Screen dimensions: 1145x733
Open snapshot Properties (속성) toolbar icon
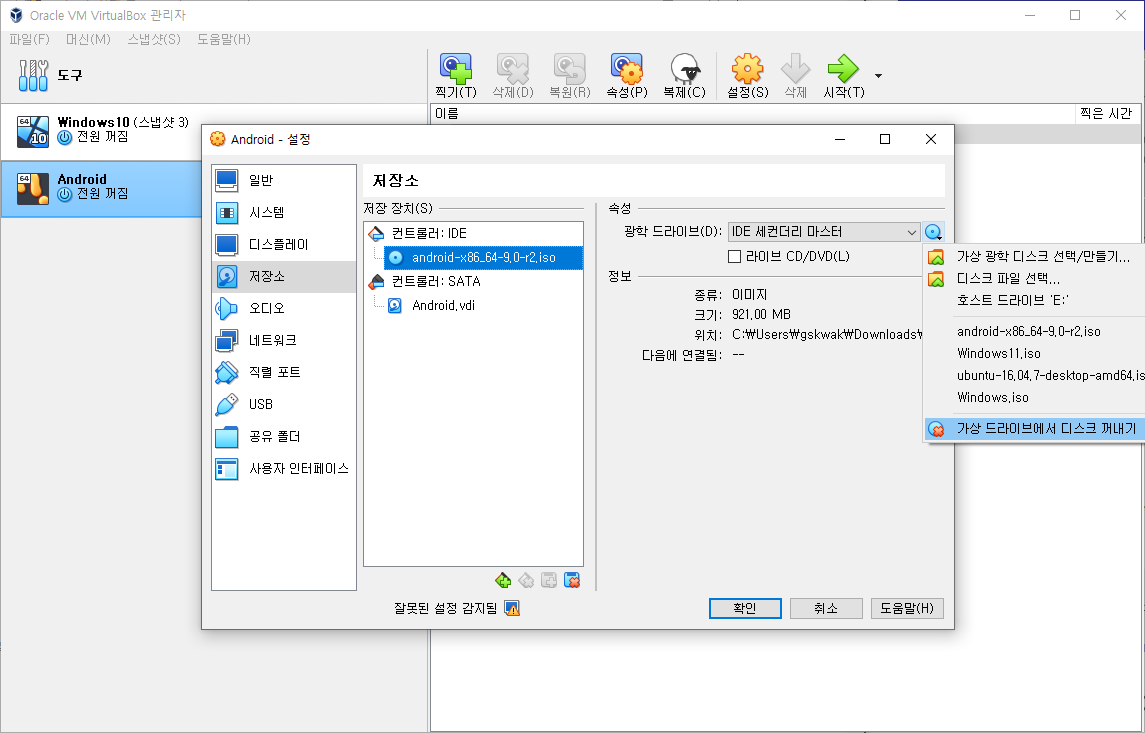pos(627,69)
